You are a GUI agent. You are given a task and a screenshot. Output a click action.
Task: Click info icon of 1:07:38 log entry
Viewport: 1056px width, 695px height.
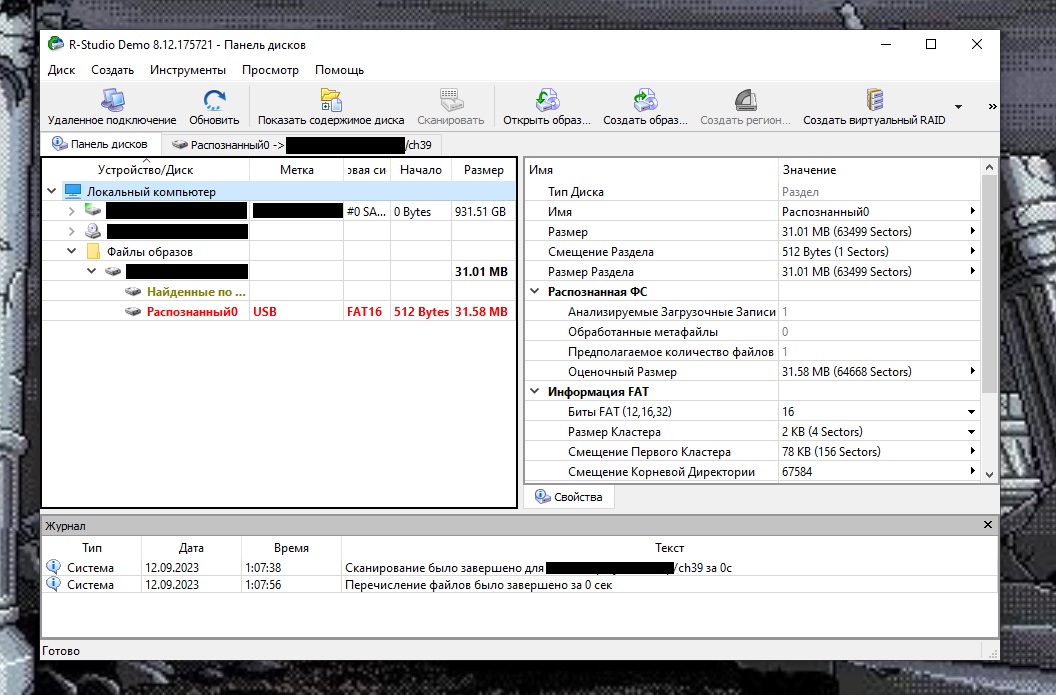[53, 566]
